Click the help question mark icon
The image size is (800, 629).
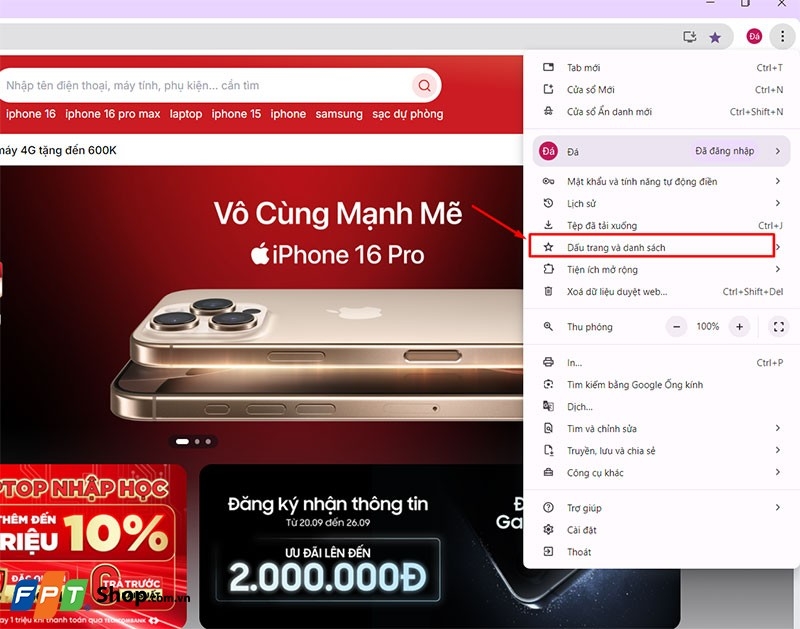[x=548, y=508]
